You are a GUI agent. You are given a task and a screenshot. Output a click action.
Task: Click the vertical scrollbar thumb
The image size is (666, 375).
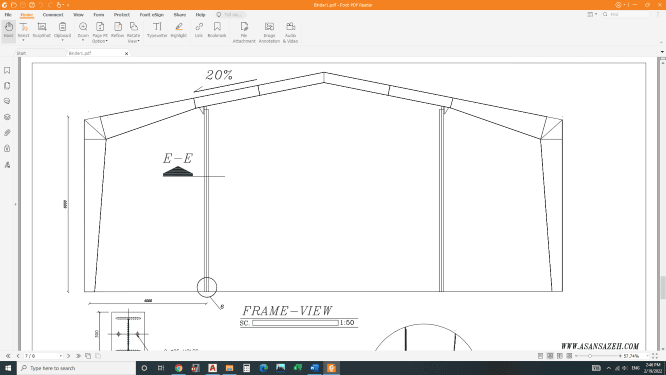[x=662, y=288]
